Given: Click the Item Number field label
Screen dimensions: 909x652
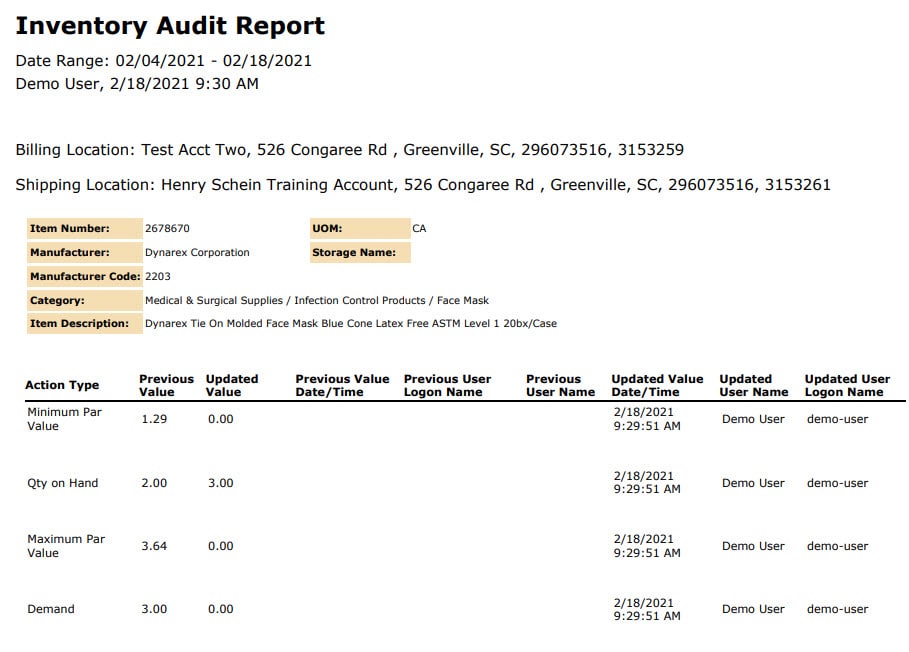Looking at the screenshot, I should (x=70, y=229).
